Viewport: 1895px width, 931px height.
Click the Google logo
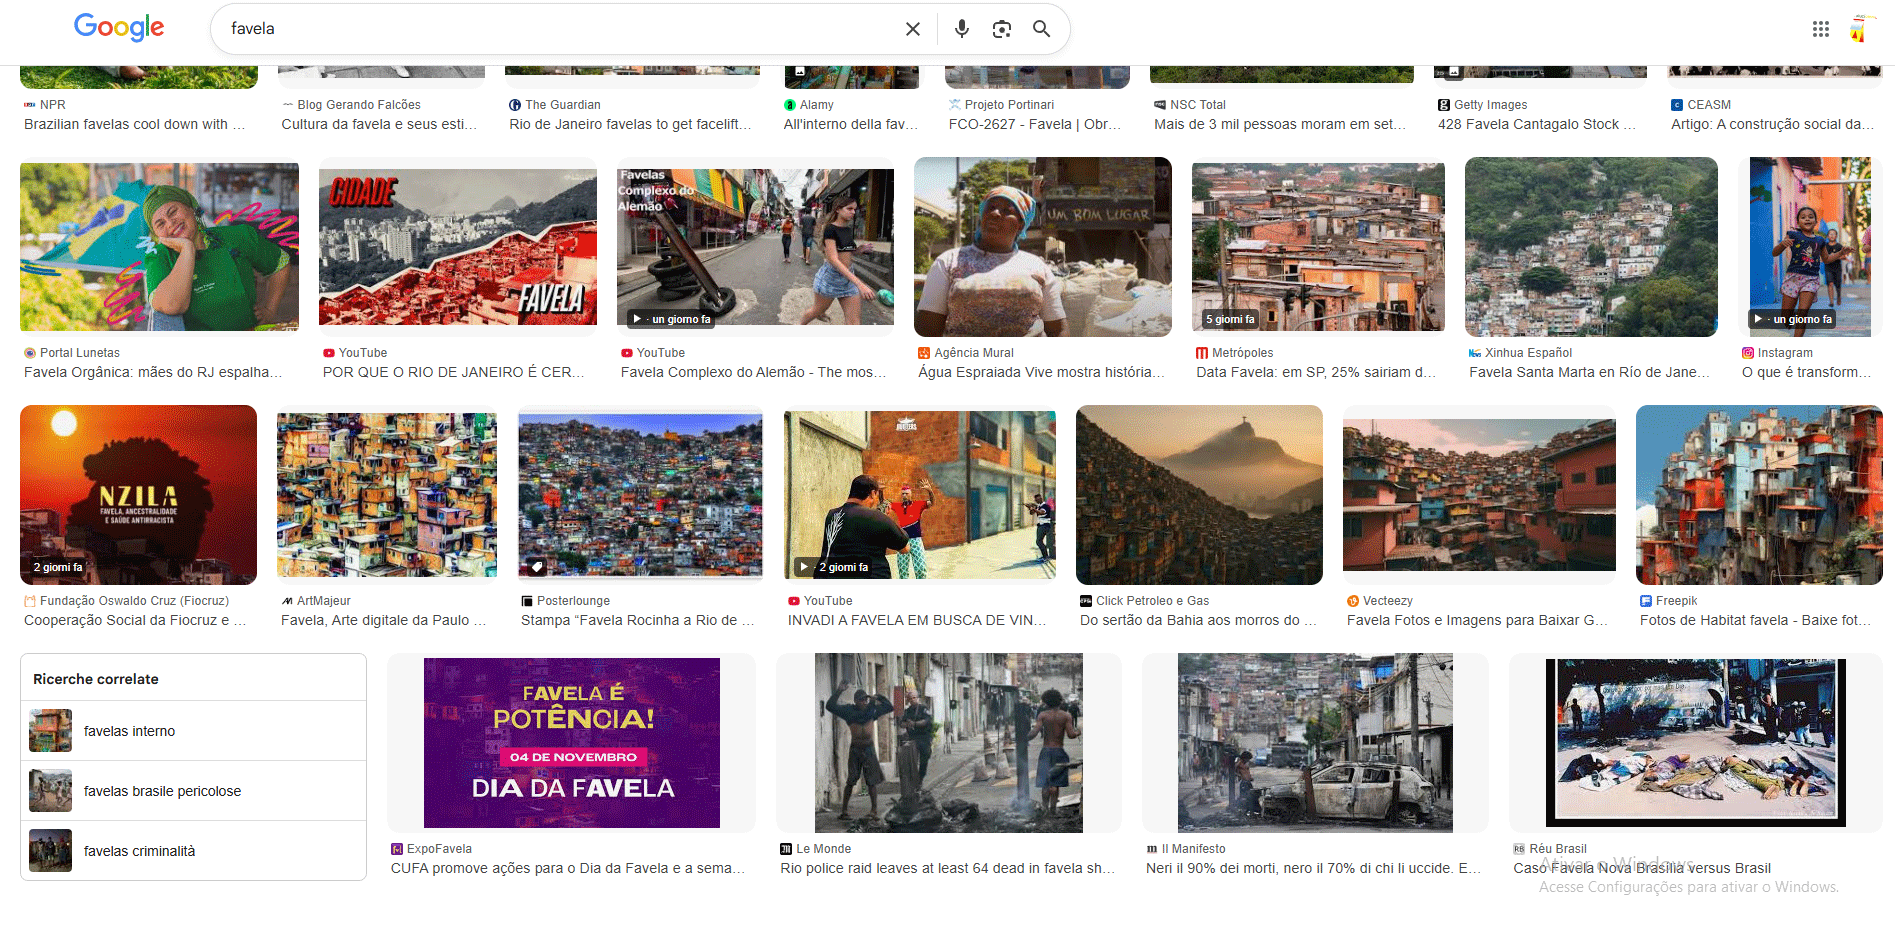(119, 28)
